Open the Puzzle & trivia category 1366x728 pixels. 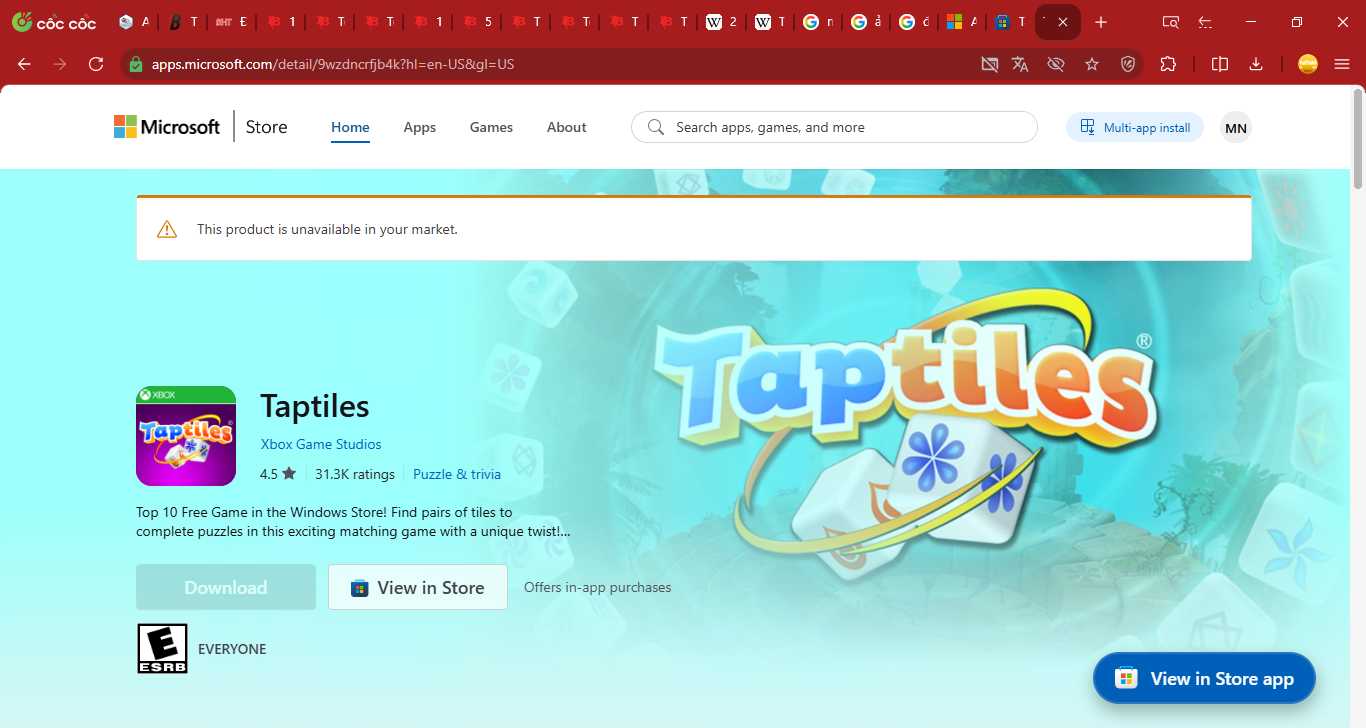point(456,474)
